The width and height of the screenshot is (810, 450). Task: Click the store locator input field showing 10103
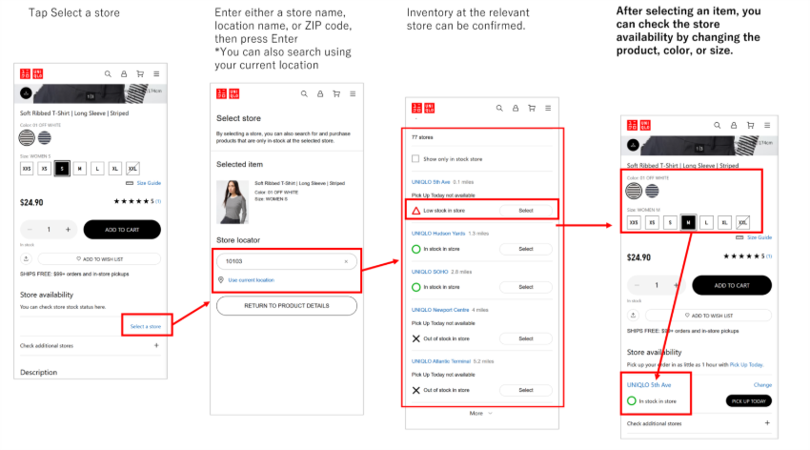280,261
